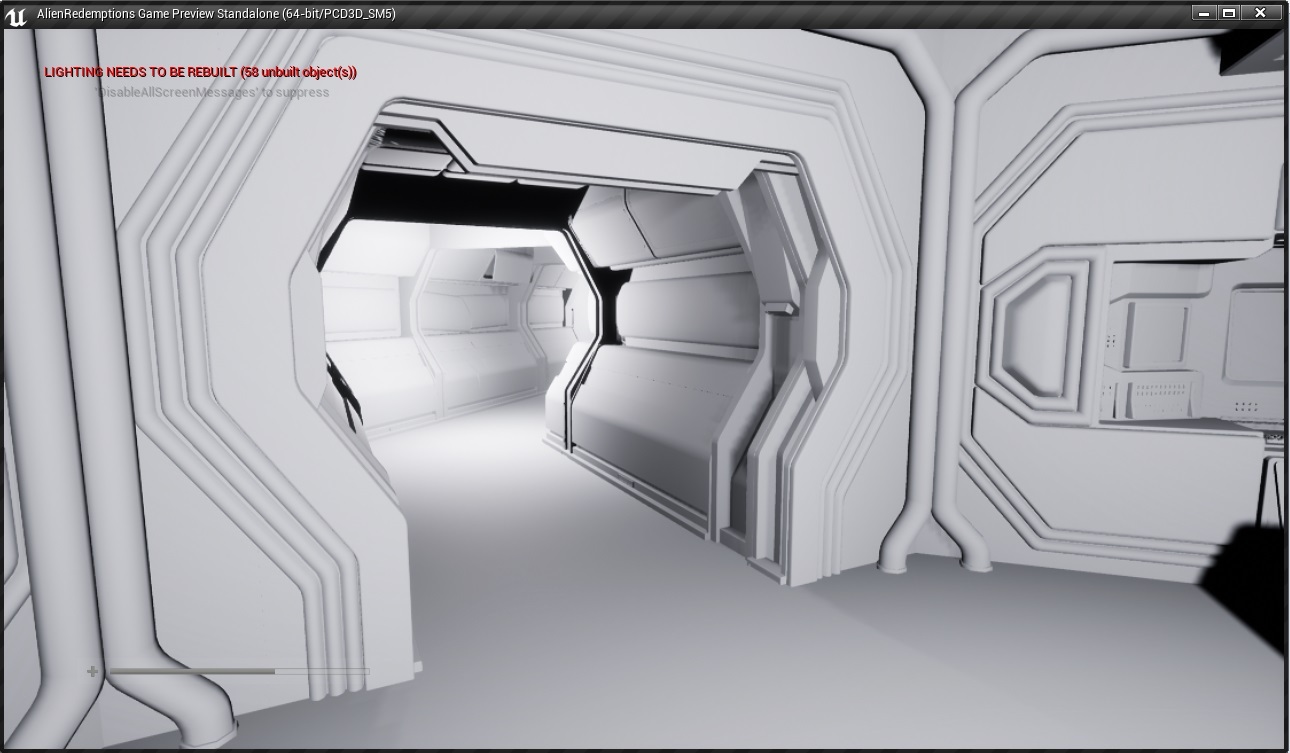Click the red lighting needs rebuilt warning
Viewport: 1290px width, 753px height.
(200, 72)
